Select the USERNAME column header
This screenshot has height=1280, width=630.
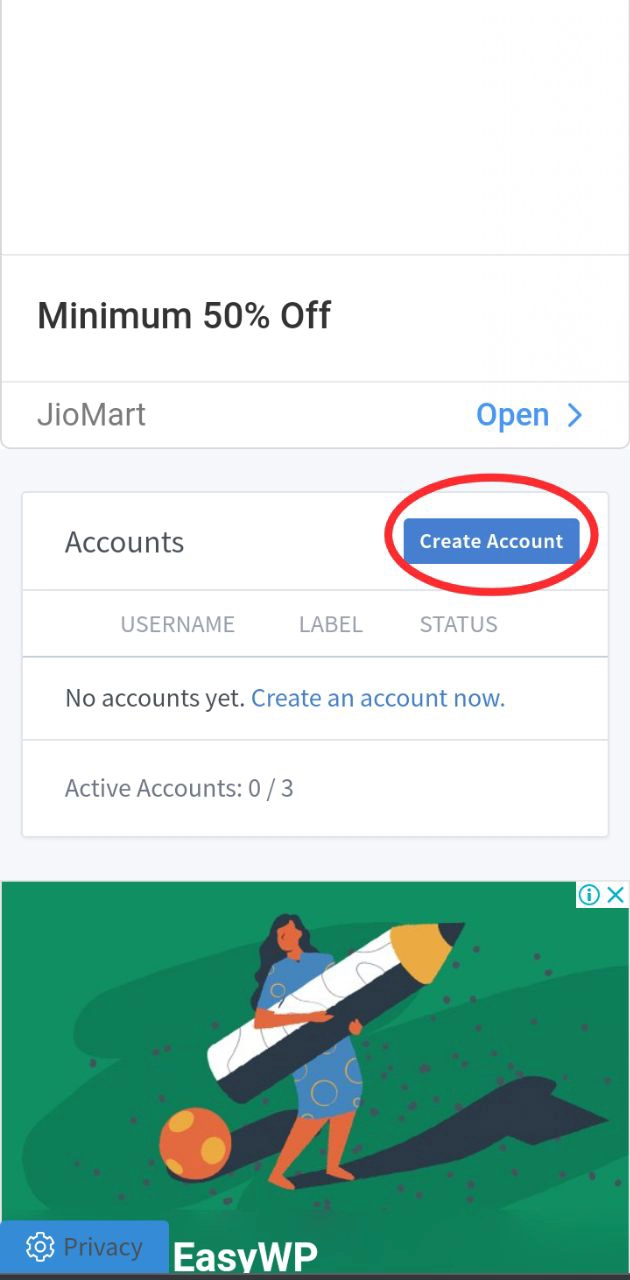point(177,624)
